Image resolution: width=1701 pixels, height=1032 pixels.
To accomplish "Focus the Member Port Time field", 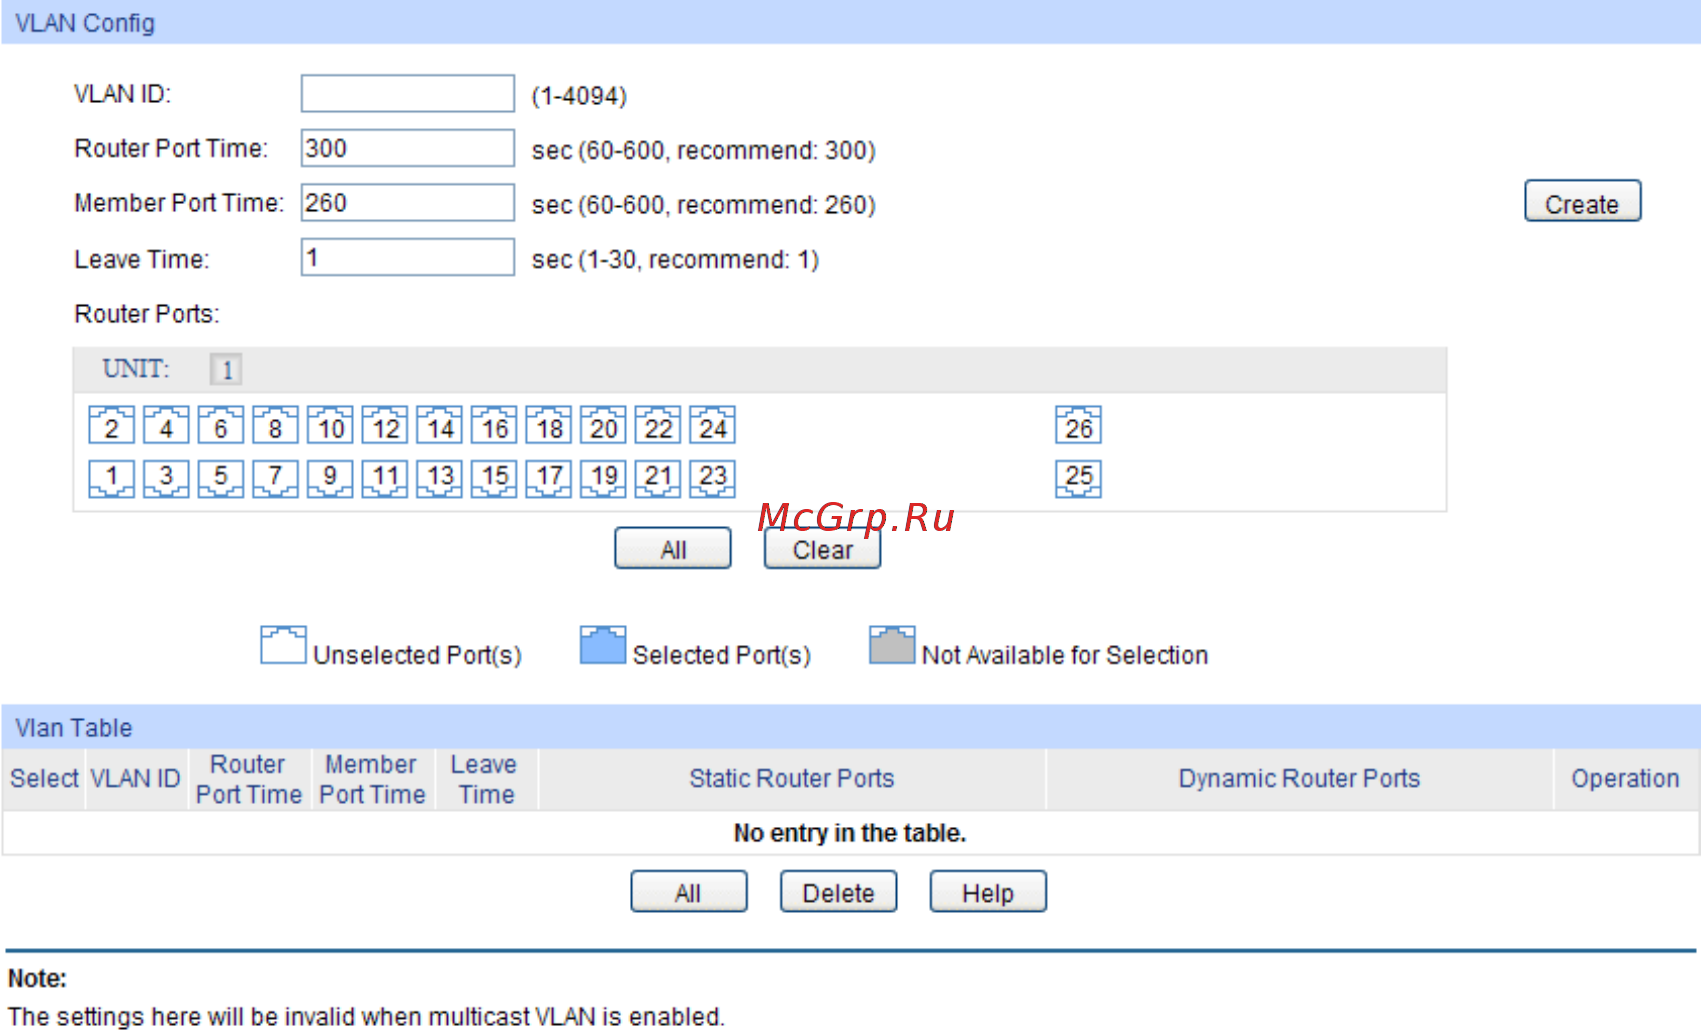I will [x=408, y=202].
